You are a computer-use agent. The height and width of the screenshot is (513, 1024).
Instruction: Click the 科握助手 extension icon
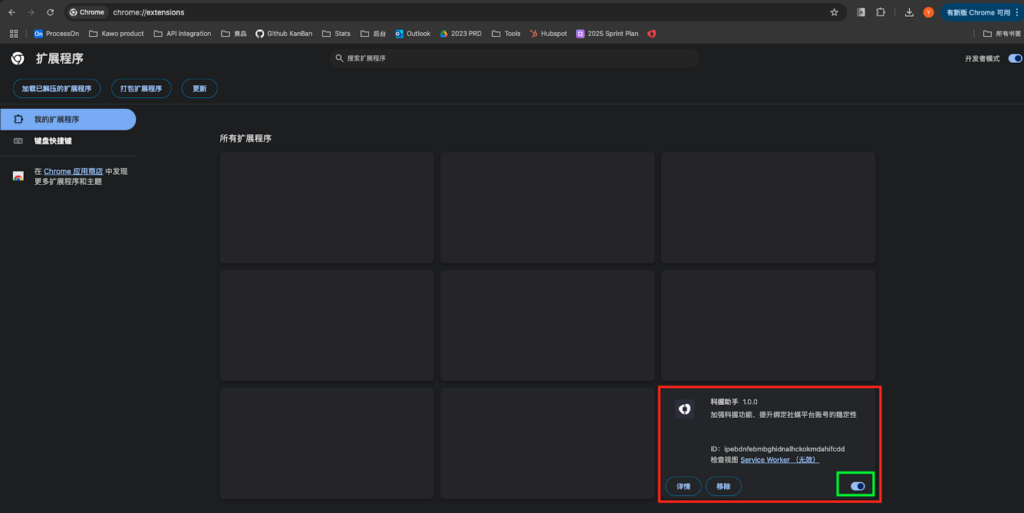(x=684, y=409)
